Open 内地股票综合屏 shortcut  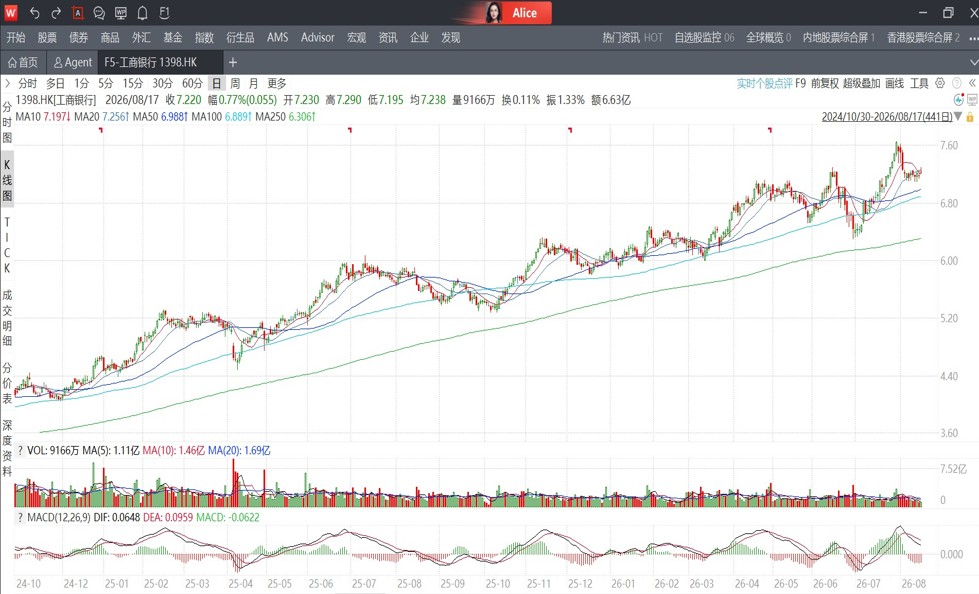click(839, 37)
